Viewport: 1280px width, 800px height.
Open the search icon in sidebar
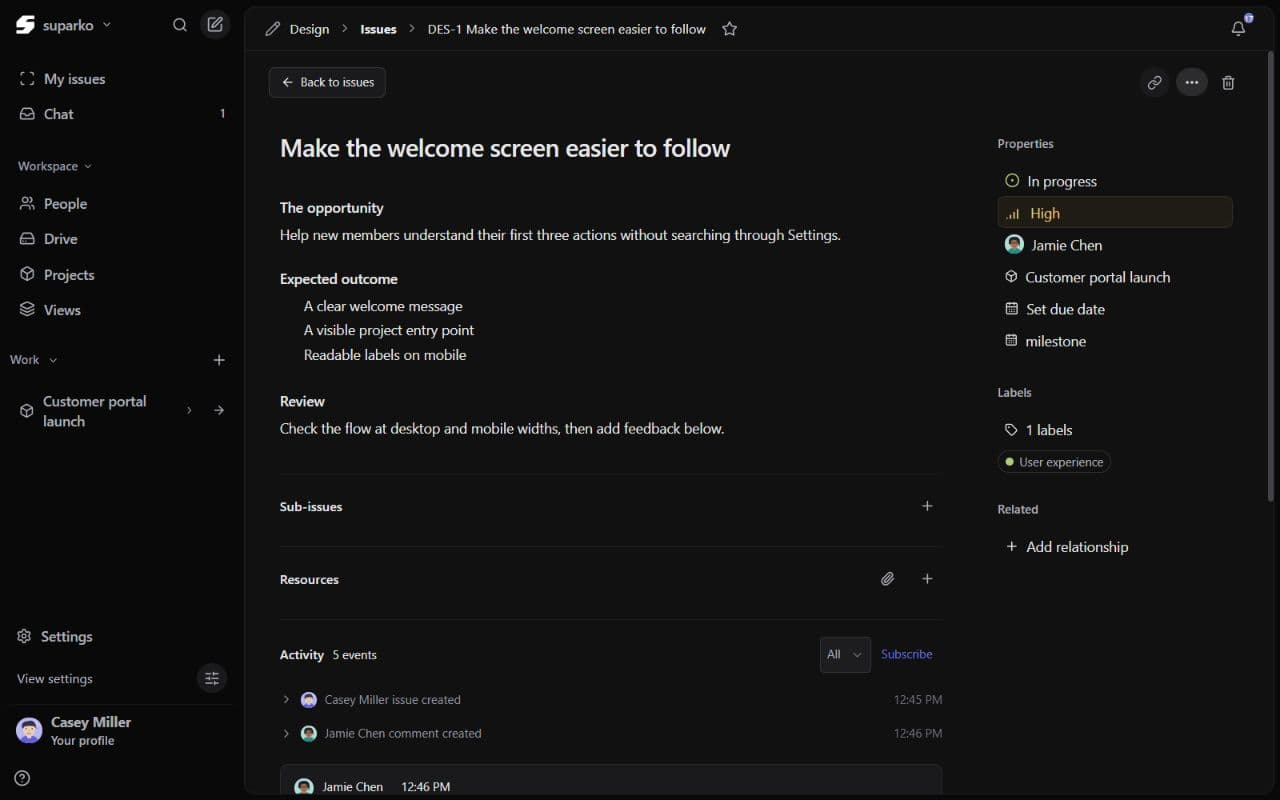[180, 25]
